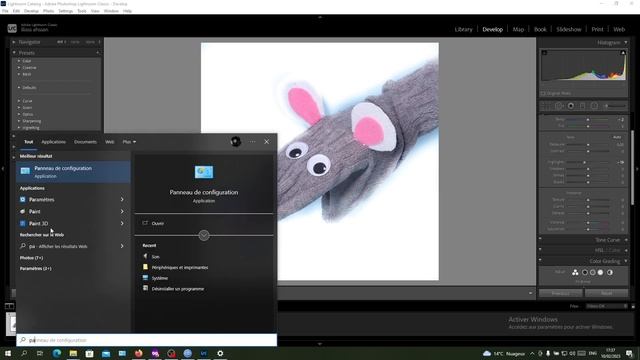Image resolution: width=640 pixels, height=360 pixels.
Task: Click the search text input field
Action: click(x=147, y=340)
